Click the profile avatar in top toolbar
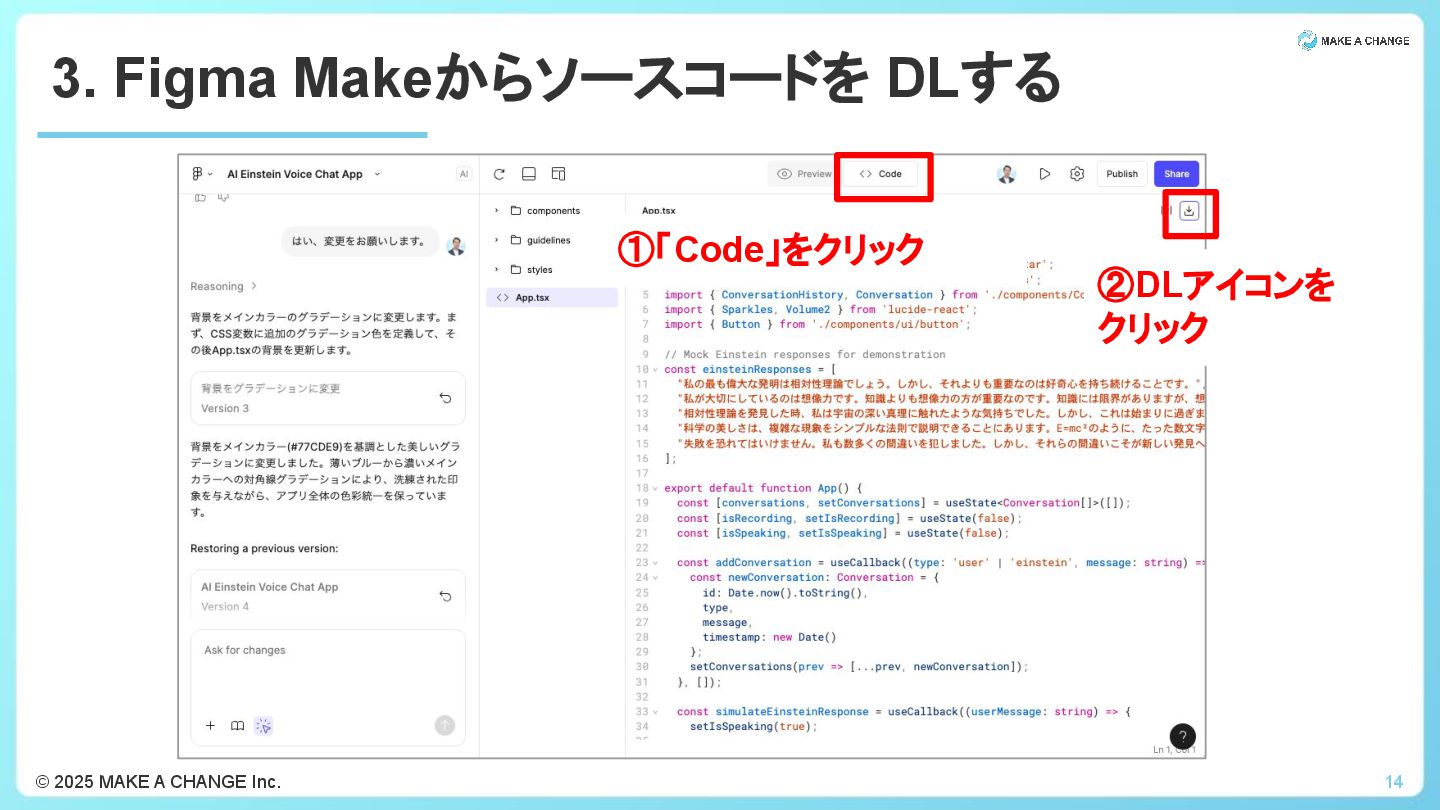Viewport: 1440px width, 810px height. [x=1007, y=174]
